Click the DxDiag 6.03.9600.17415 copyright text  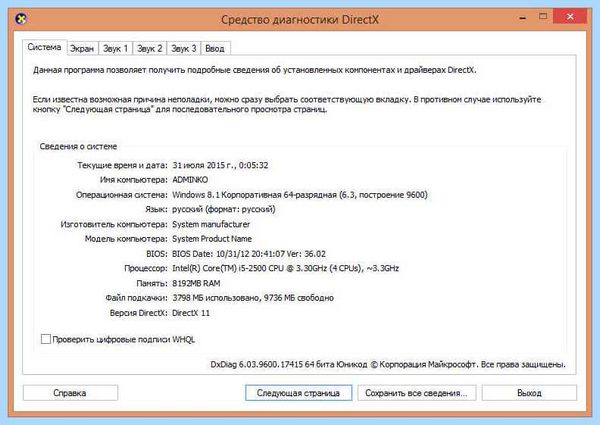(x=388, y=364)
